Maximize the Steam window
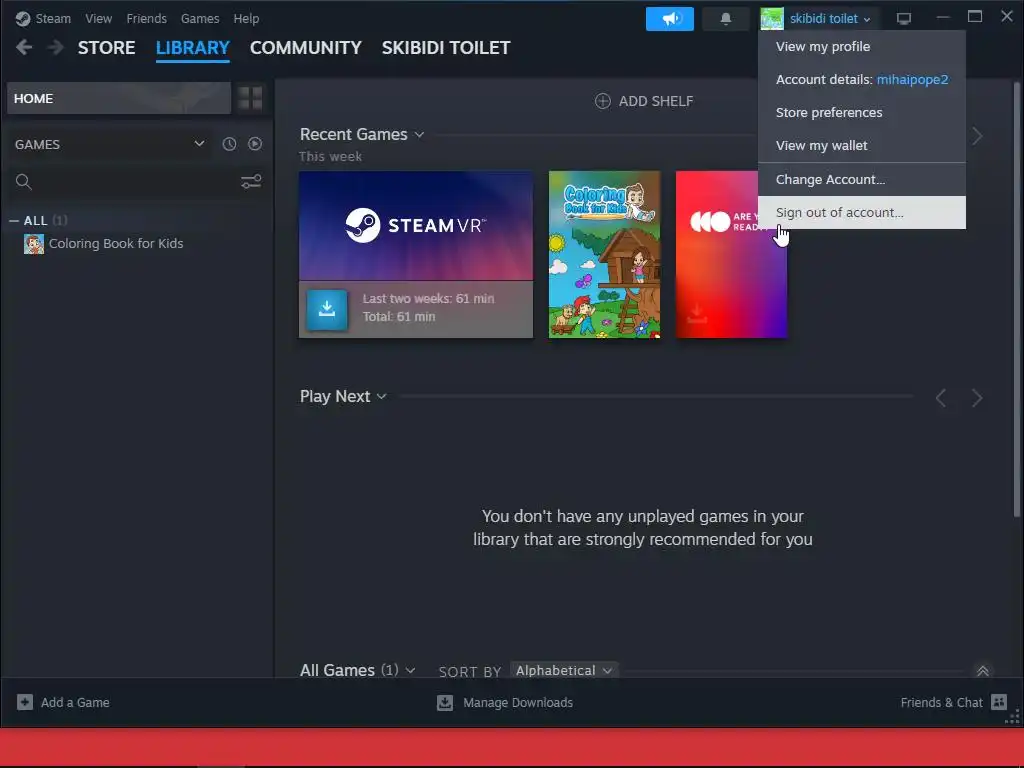This screenshot has width=1024, height=768. tap(974, 17)
